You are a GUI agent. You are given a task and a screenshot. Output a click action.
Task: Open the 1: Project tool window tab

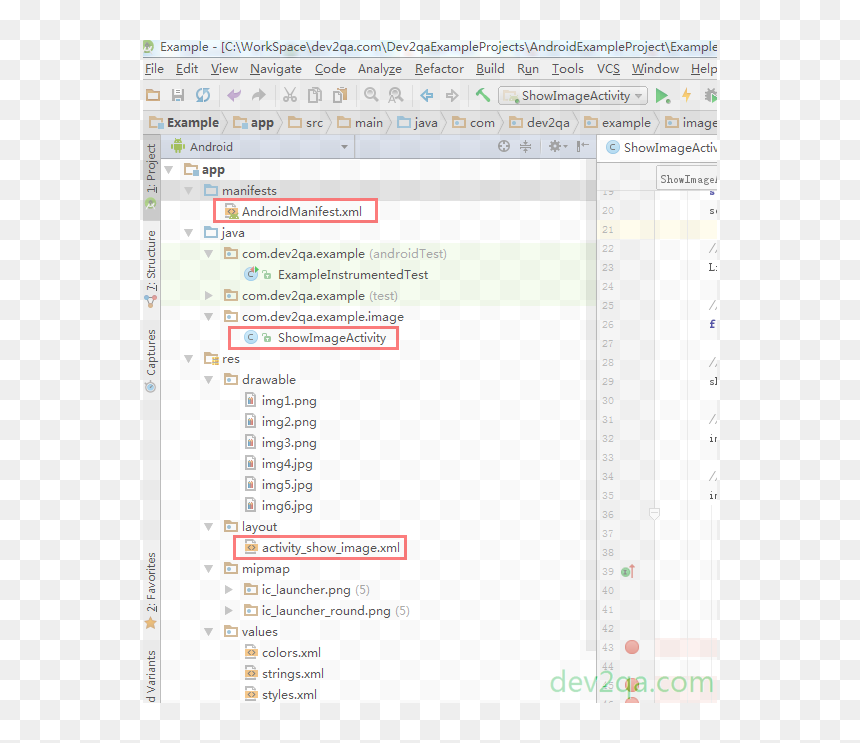pyautogui.click(x=151, y=176)
